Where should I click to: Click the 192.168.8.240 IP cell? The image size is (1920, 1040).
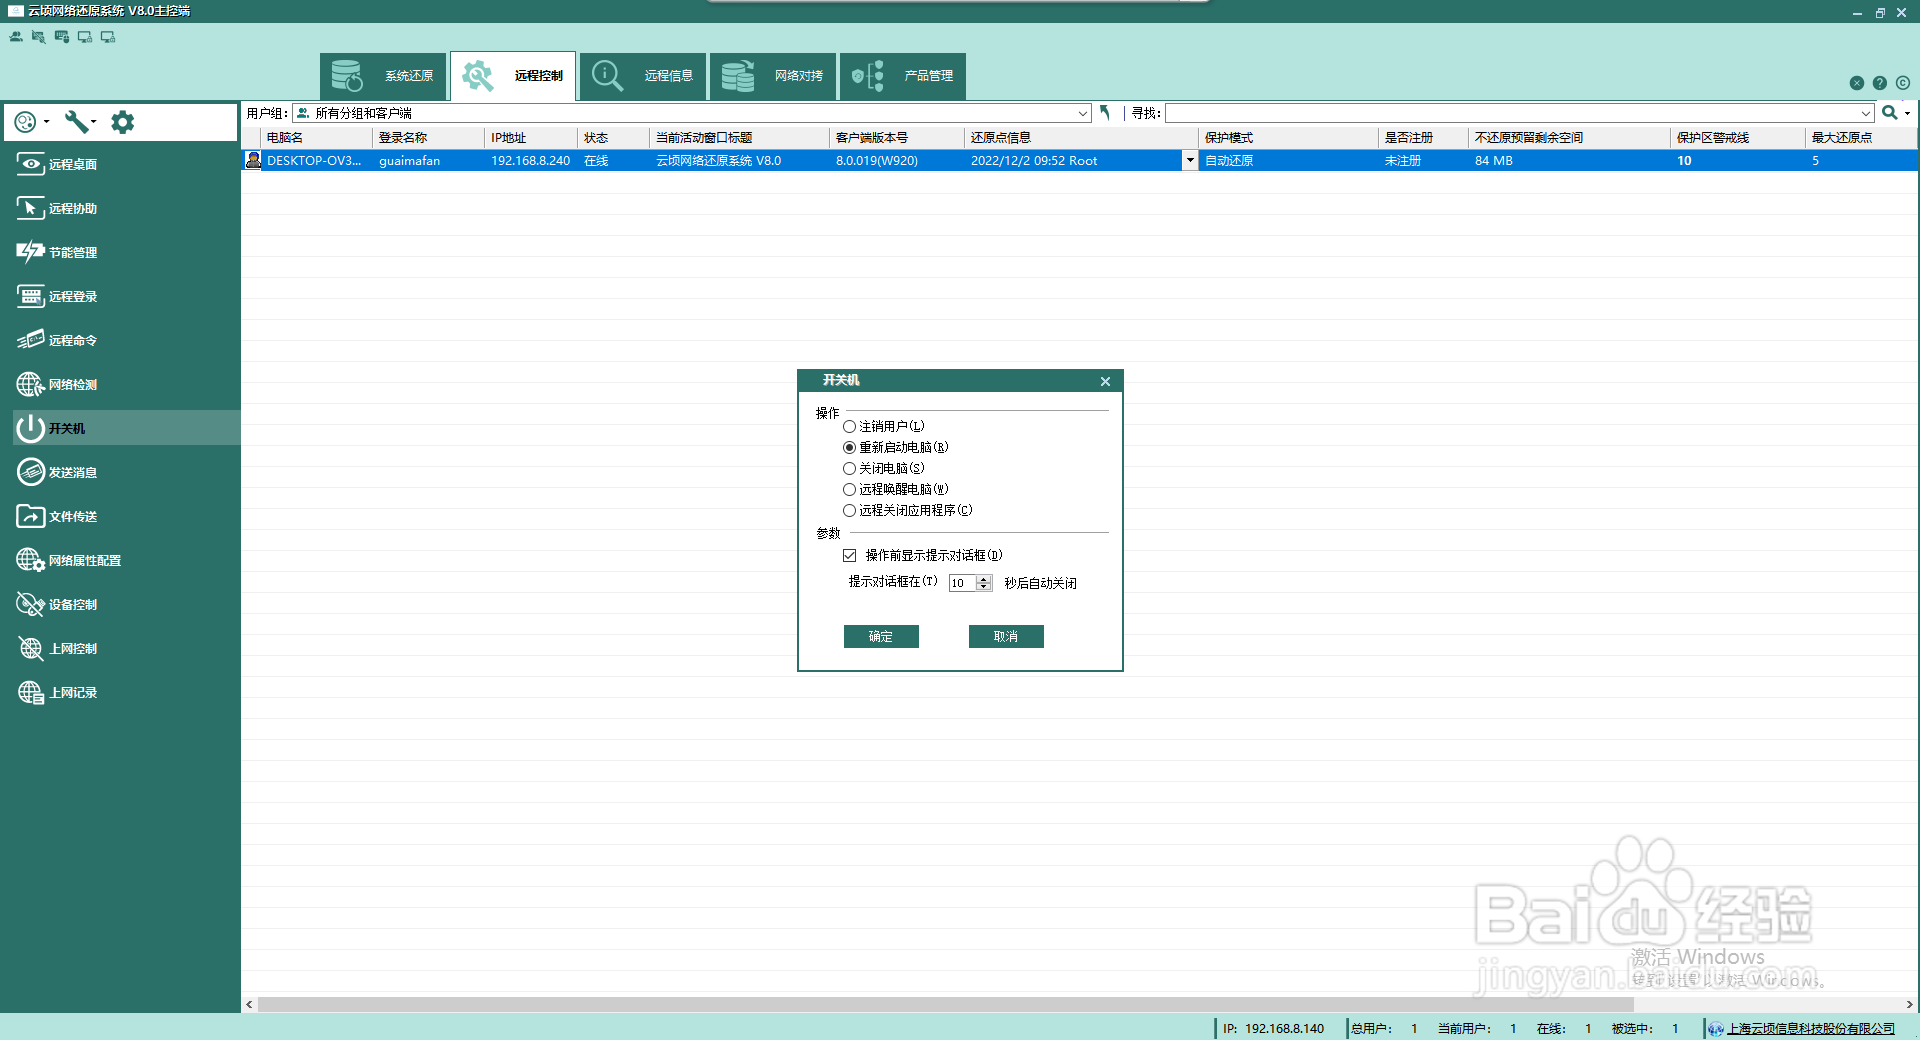[531, 160]
